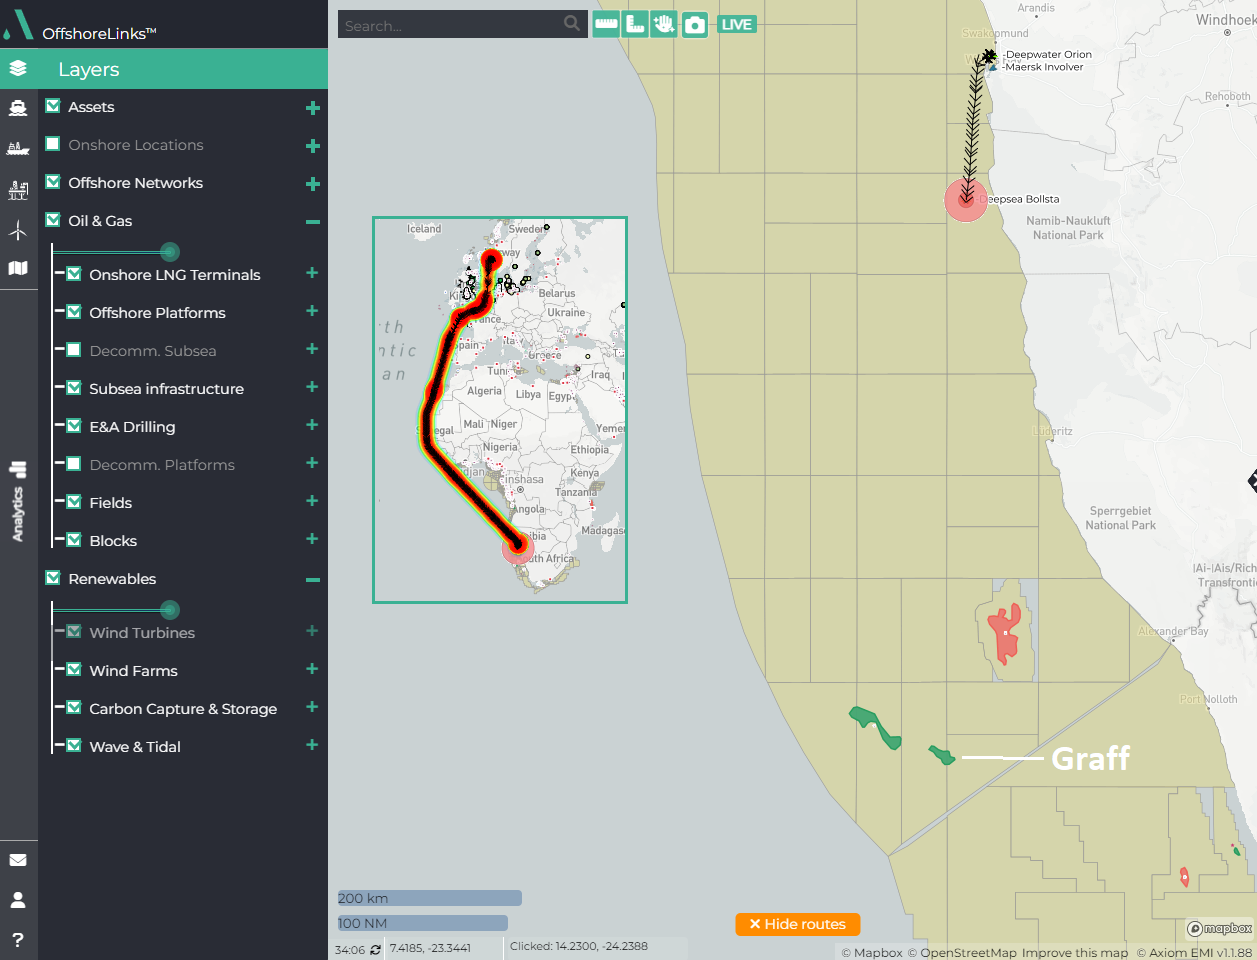The height and width of the screenshot is (960, 1257).
Task: Expand the Assets layer group
Action: tap(313, 108)
